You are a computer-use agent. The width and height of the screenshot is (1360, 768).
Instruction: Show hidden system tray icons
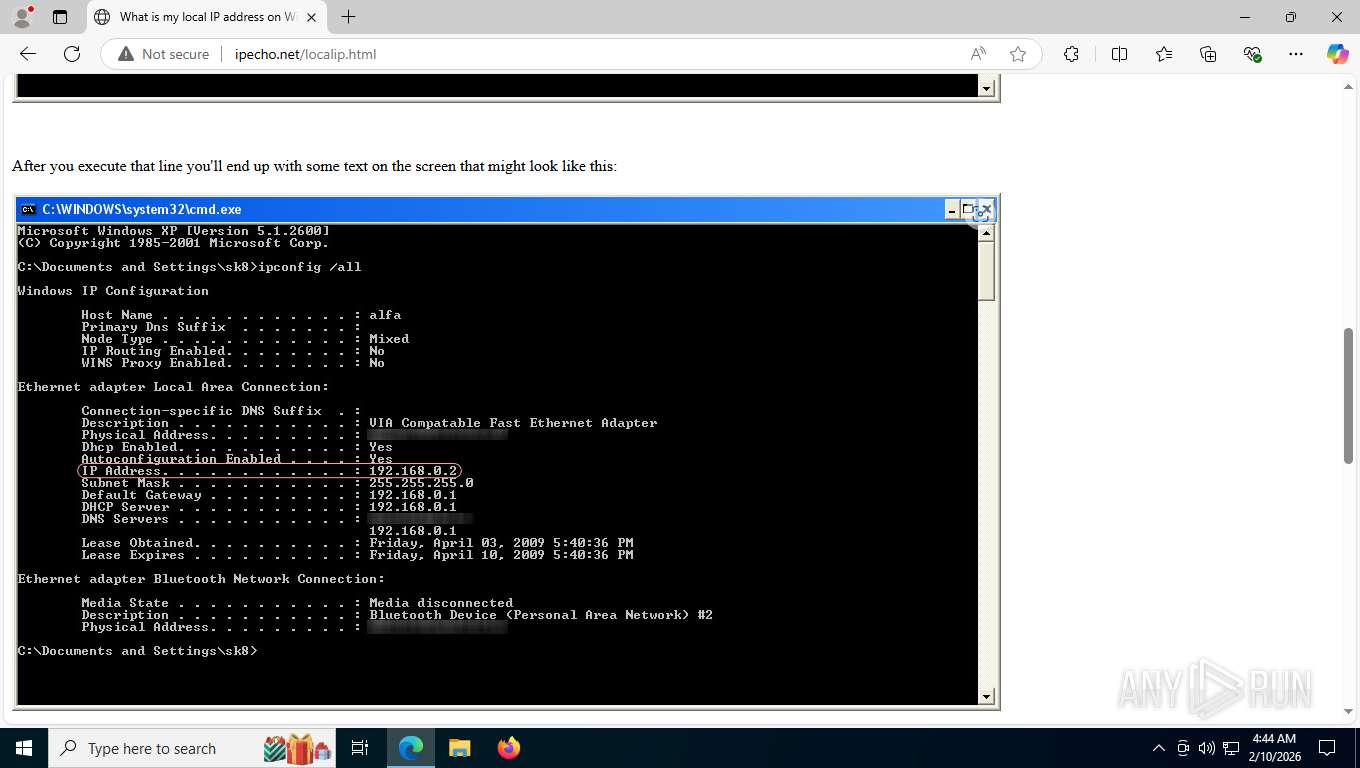[1159, 748]
